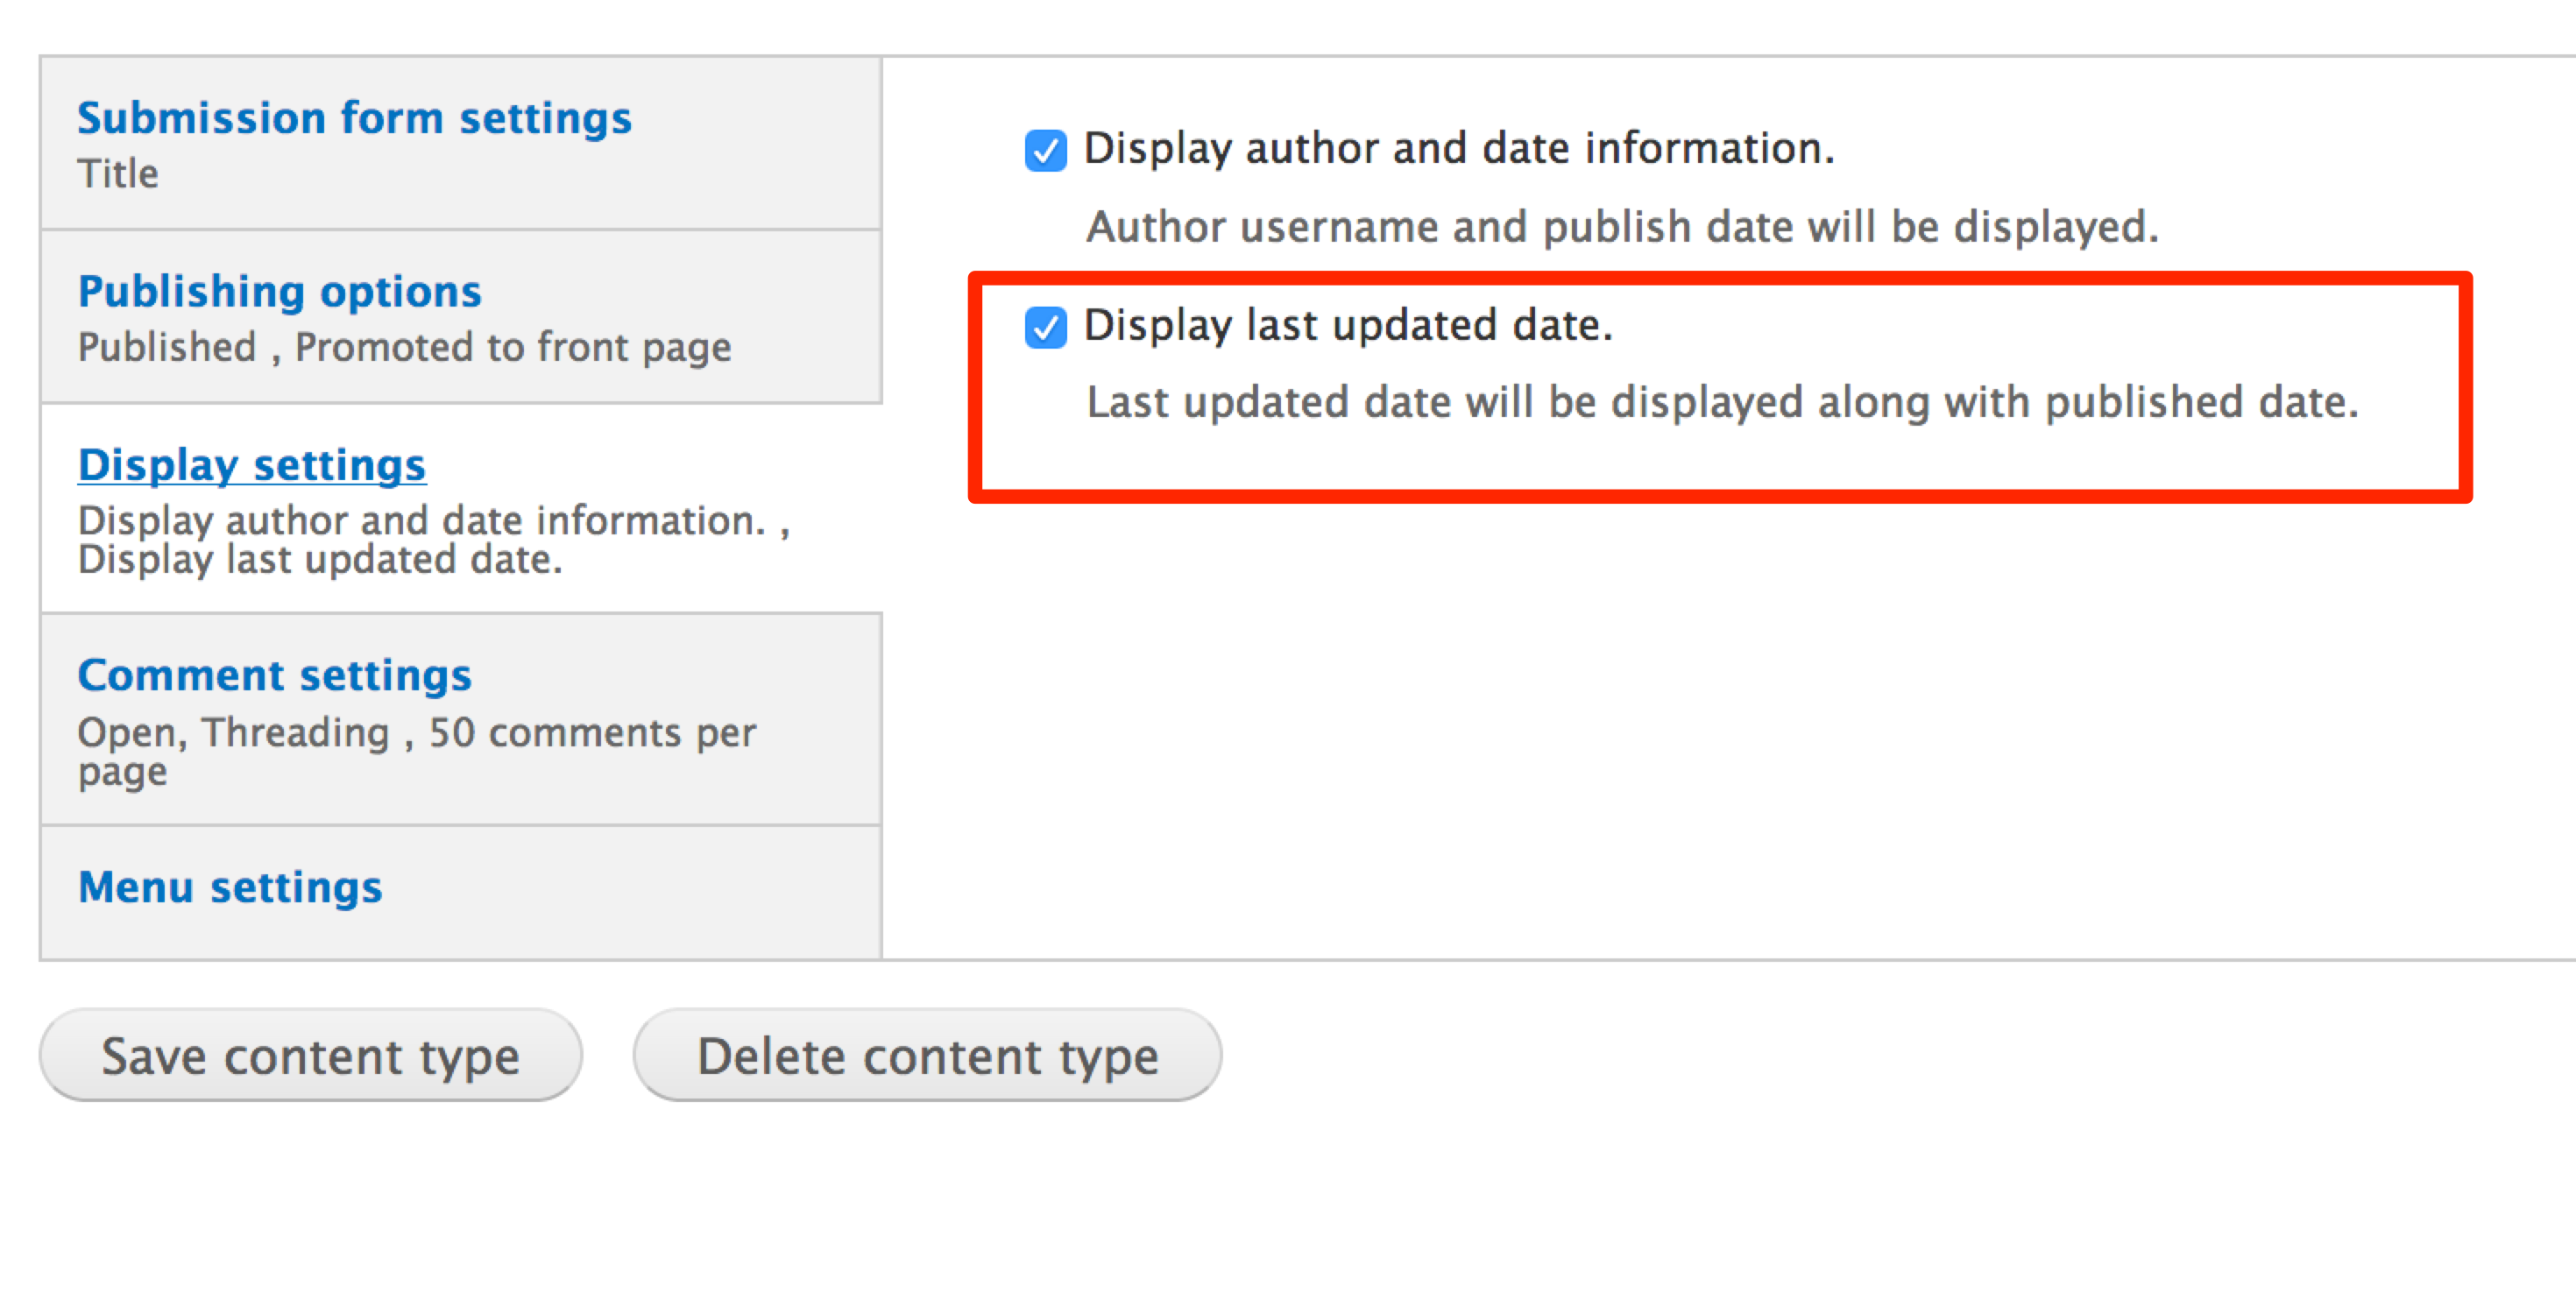Image resolution: width=2576 pixels, height=1300 pixels.
Task: Open Submission form settings tab
Action: tap(354, 118)
